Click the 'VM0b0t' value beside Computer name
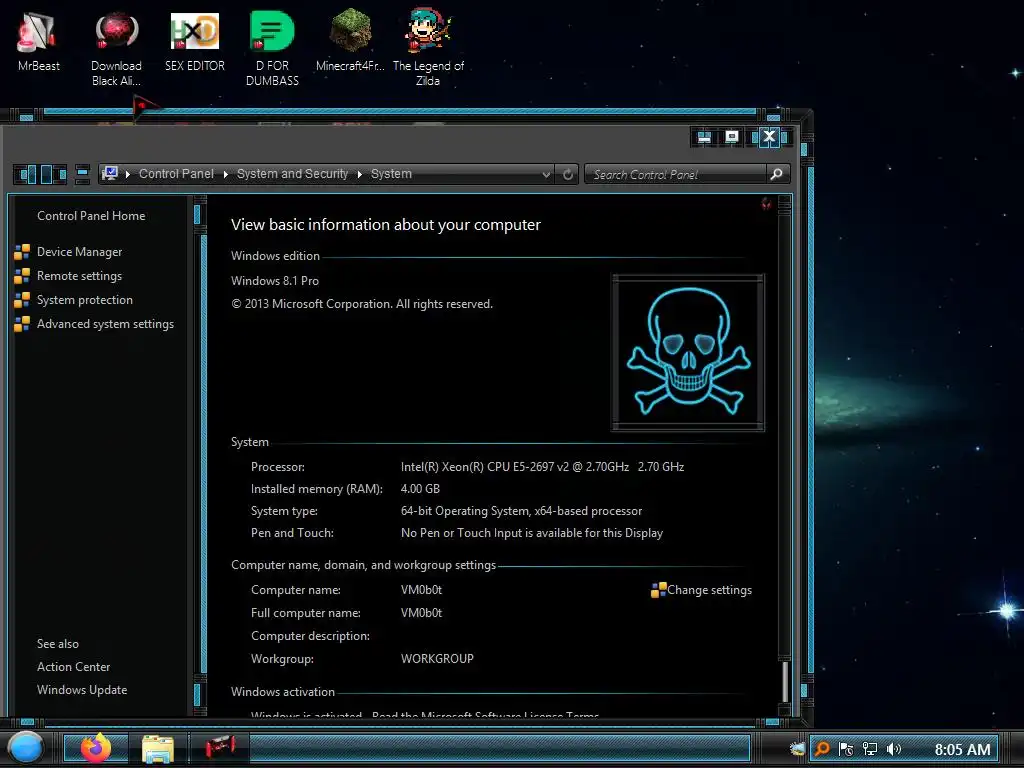 click(x=421, y=590)
